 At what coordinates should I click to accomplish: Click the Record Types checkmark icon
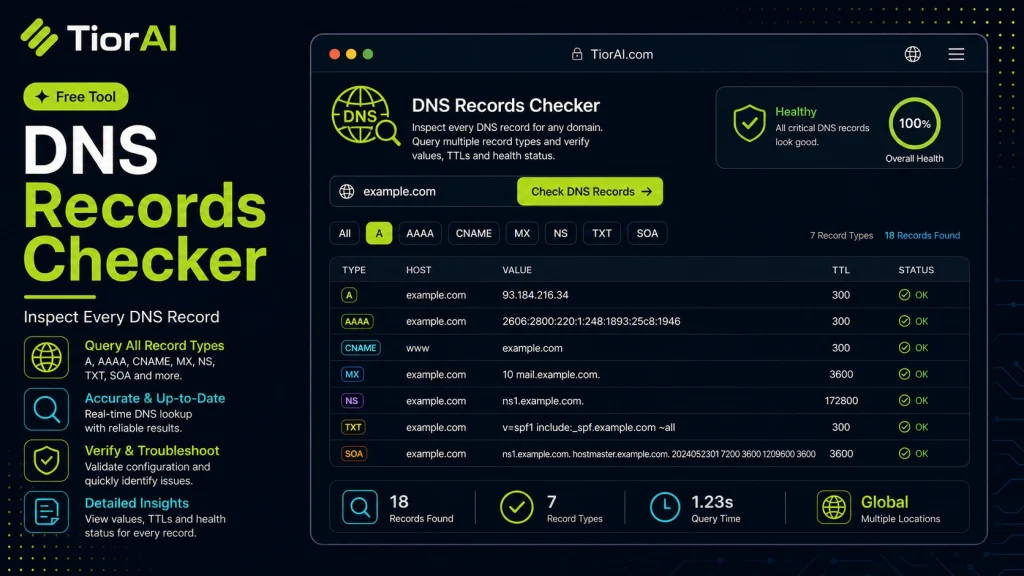(517, 507)
